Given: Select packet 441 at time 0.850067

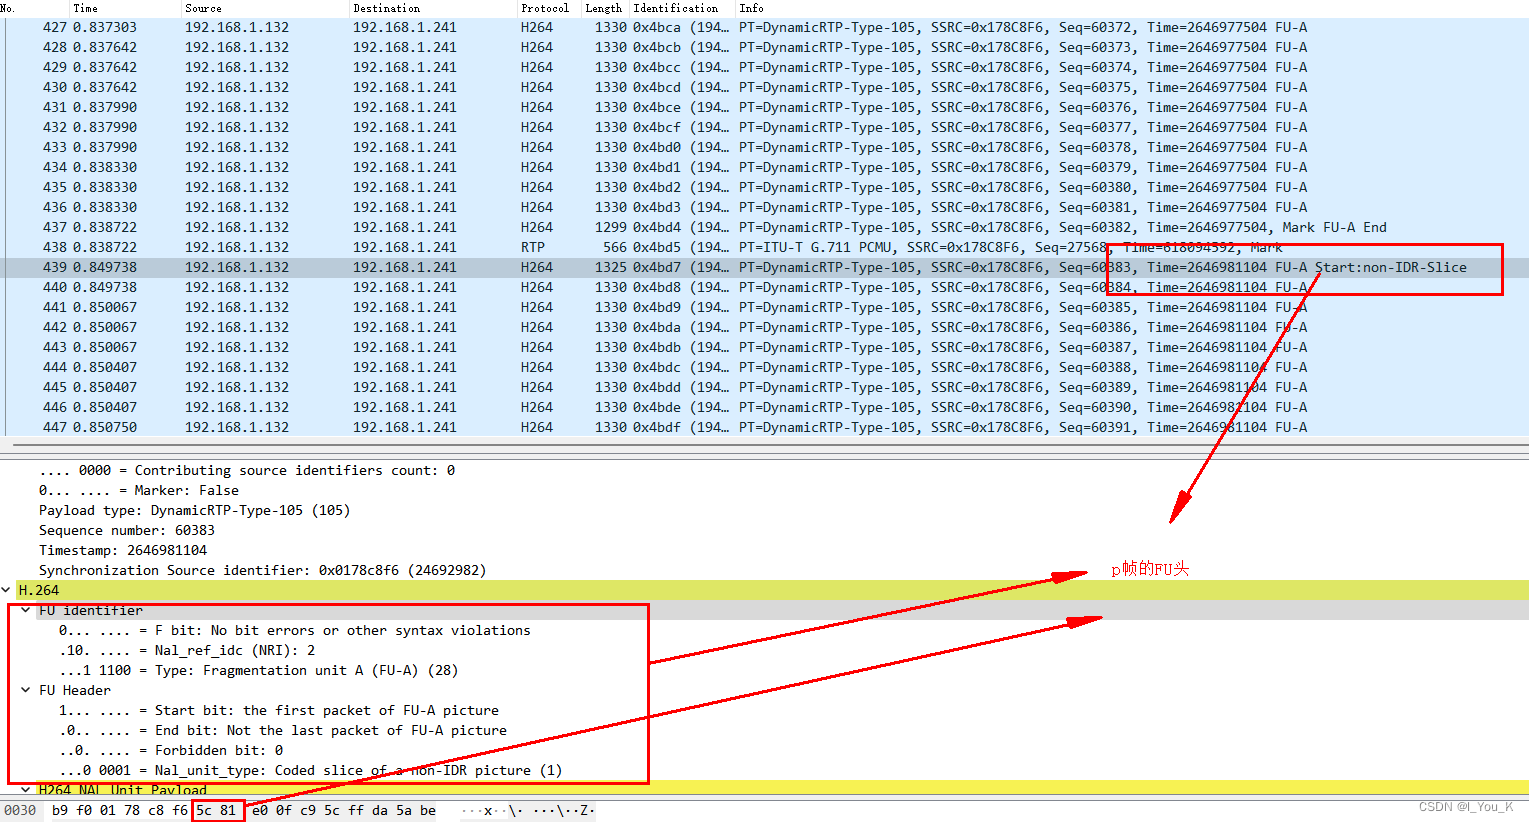Looking at the screenshot, I should click(x=764, y=307).
